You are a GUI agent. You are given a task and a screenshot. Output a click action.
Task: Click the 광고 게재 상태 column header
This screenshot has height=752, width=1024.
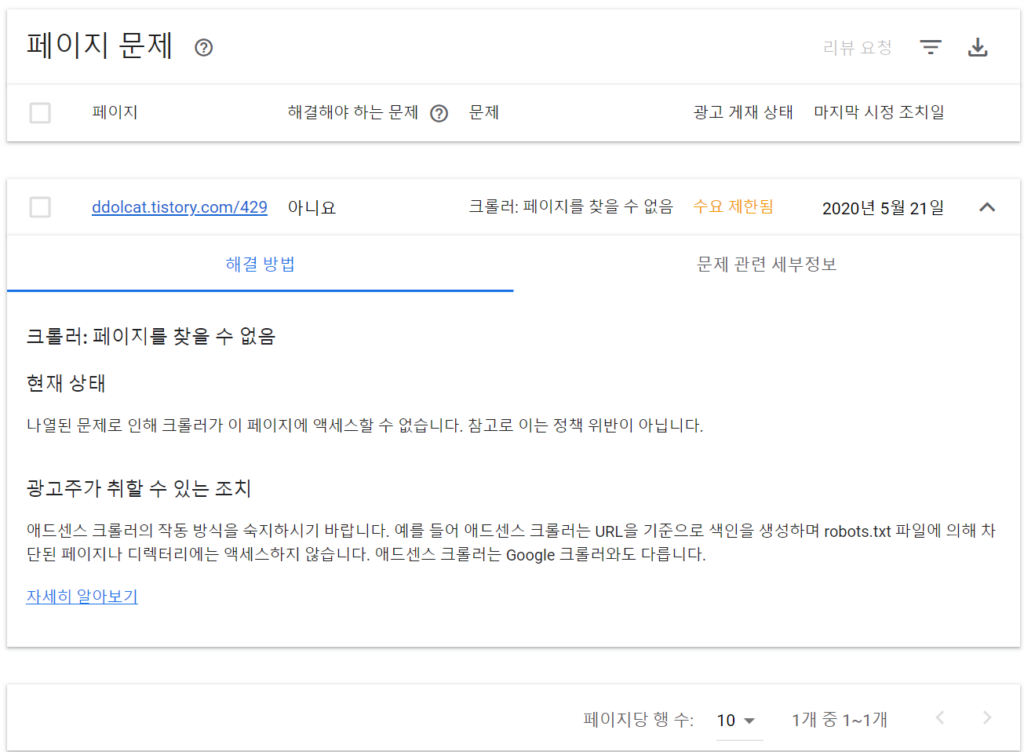[742, 113]
